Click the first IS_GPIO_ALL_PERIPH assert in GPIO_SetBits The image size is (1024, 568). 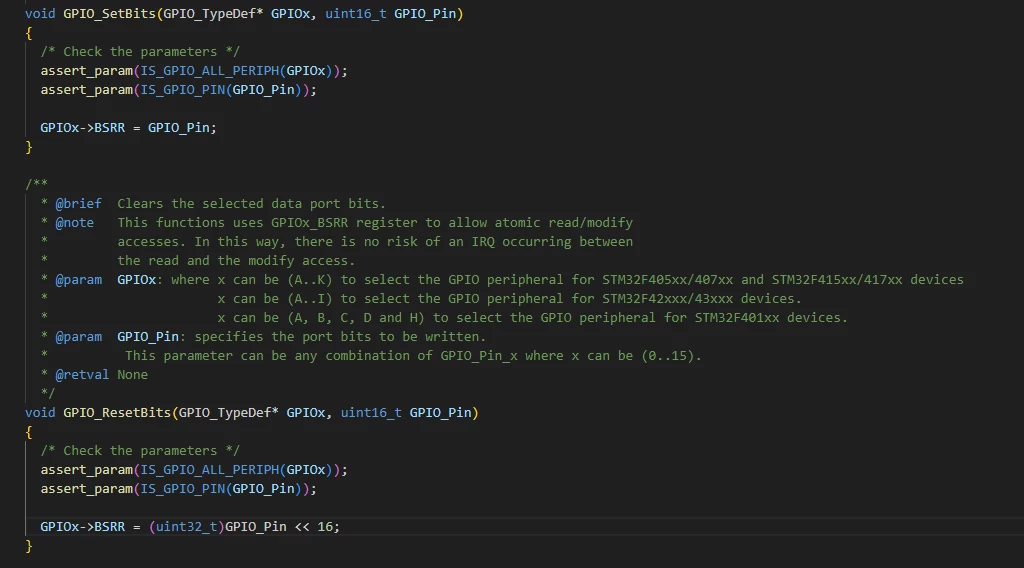194,71
